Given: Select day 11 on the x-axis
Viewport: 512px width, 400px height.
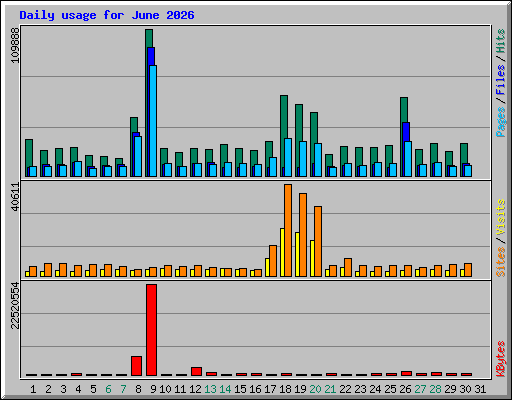Looking at the screenshot, I should tap(180, 389).
